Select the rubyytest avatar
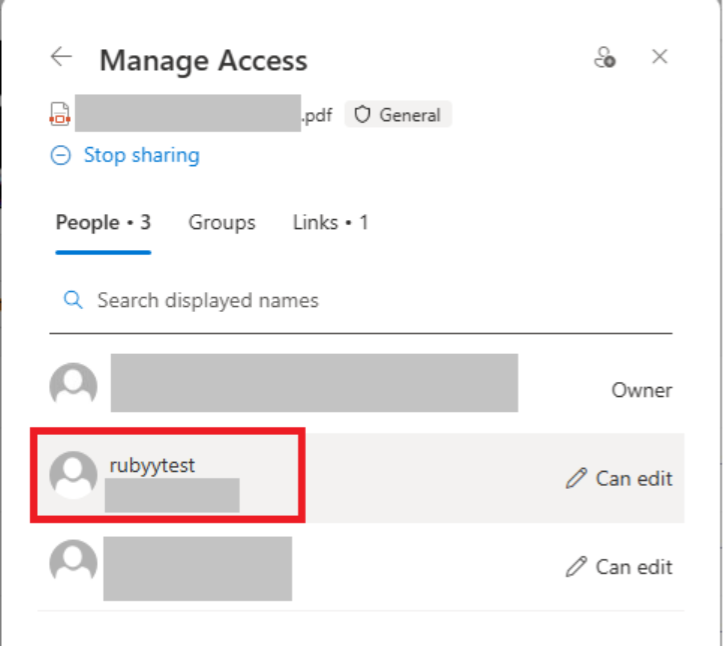Viewport: 723px width, 646px height. click(x=73, y=474)
